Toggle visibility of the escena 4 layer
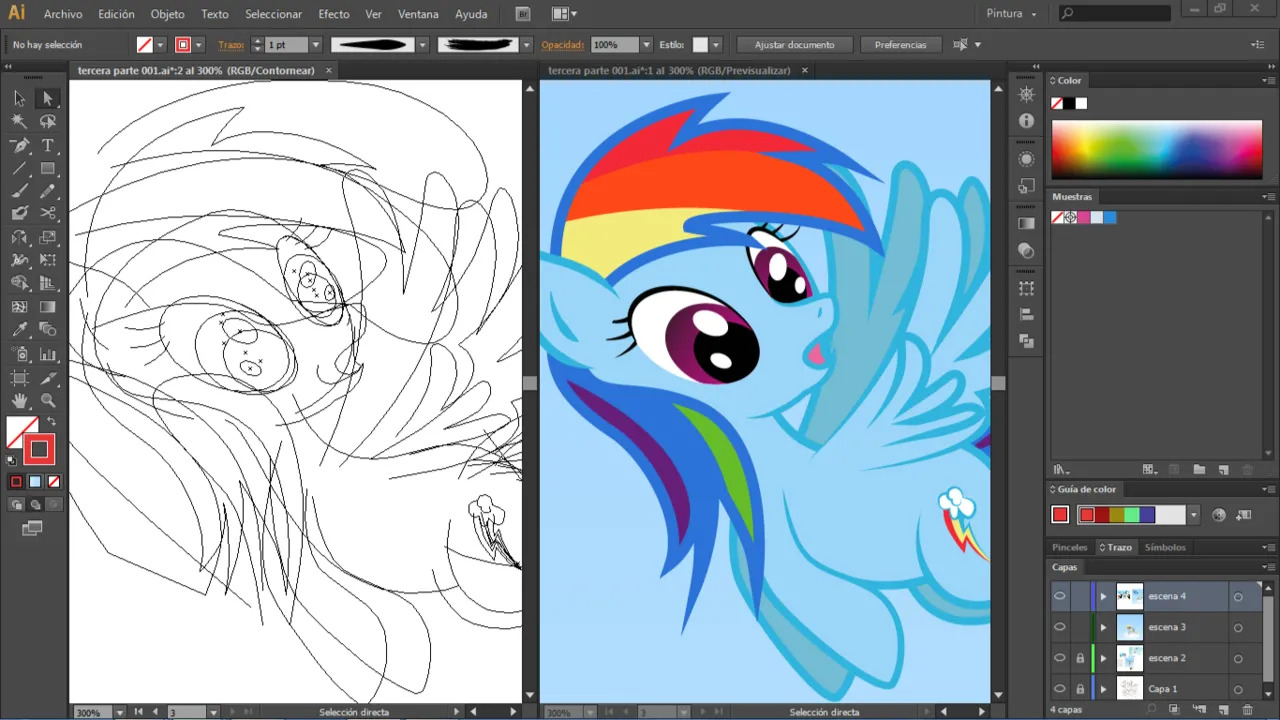This screenshot has width=1280, height=720. click(x=1059, y=596)
